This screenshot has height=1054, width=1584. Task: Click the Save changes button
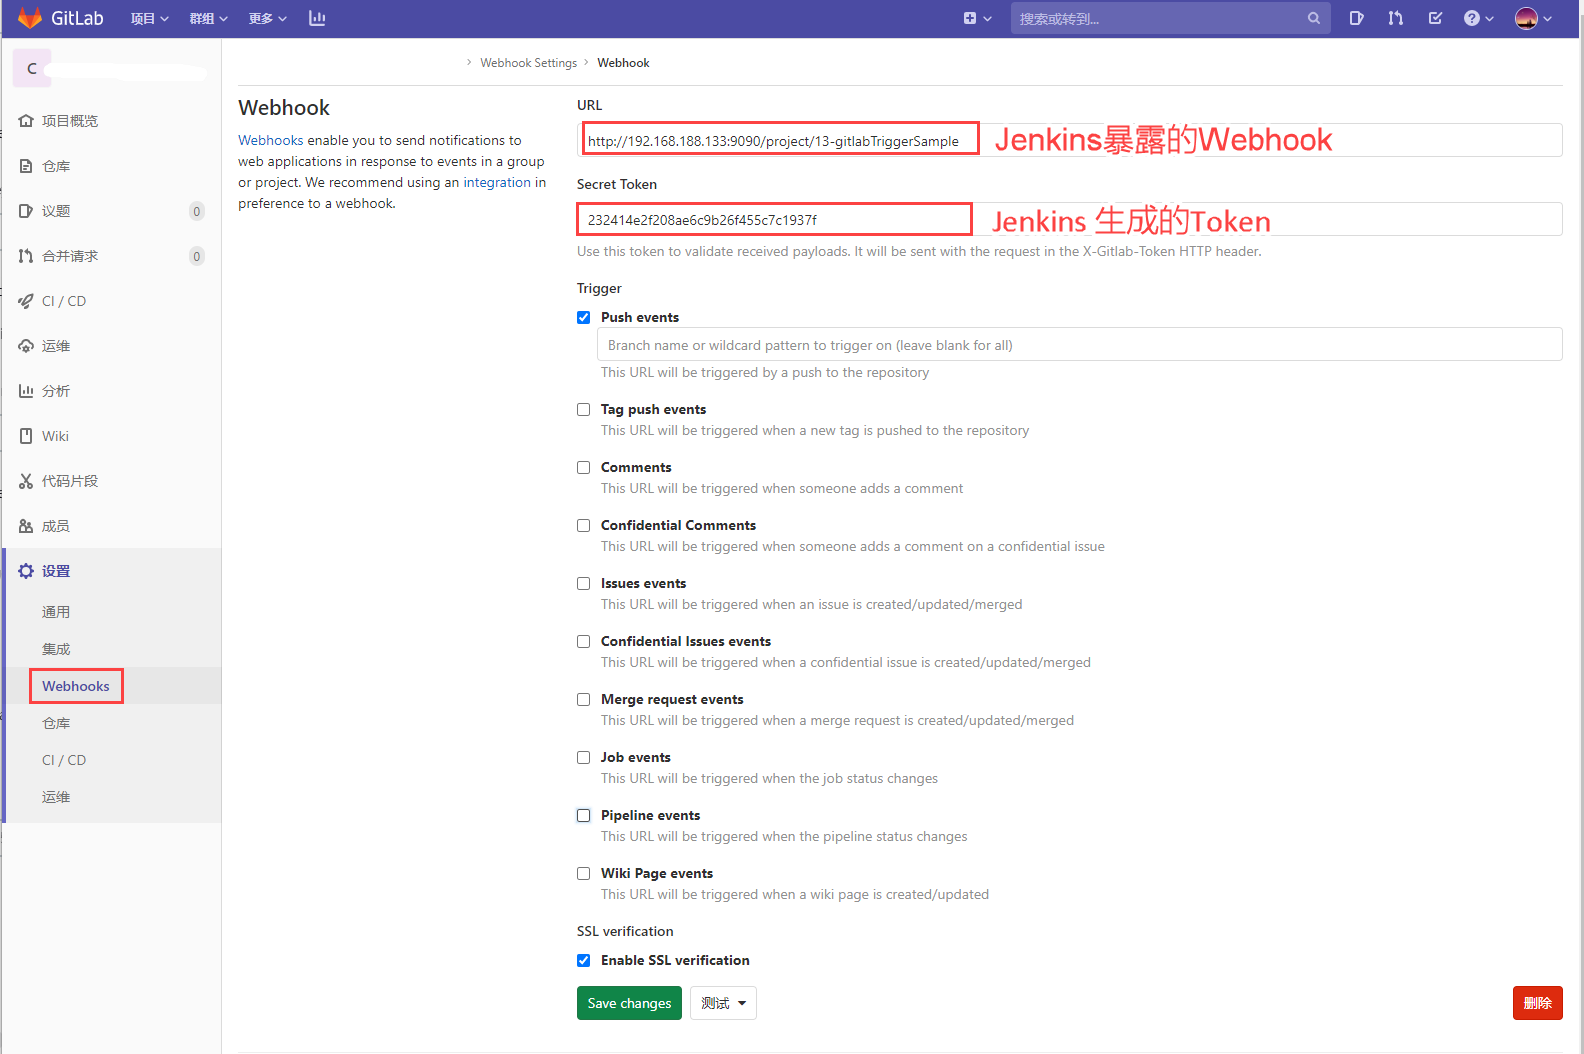[629, 1003]
